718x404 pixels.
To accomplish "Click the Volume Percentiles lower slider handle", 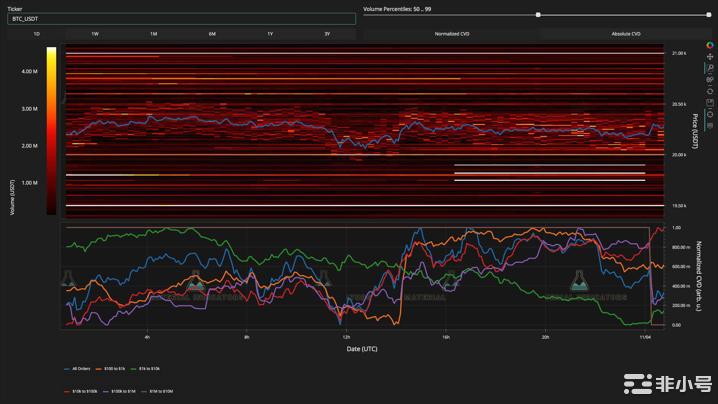I will click(x=539, y=15).
